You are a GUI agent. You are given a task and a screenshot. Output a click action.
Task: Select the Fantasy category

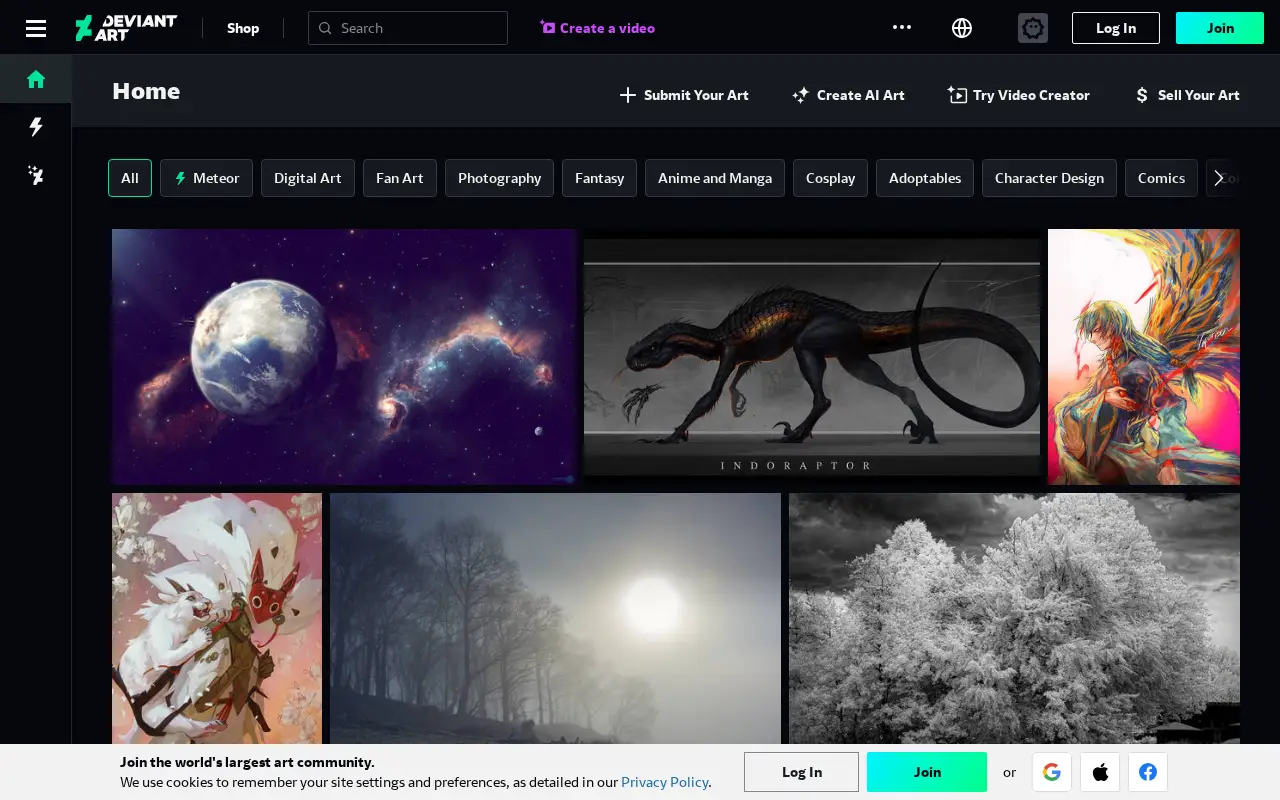click(x=600, y=178)
